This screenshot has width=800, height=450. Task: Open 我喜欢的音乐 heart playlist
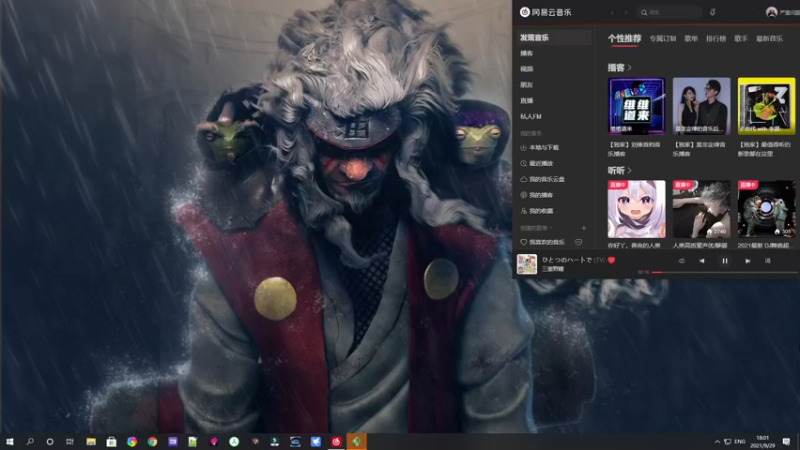click(x=543, y=242)
